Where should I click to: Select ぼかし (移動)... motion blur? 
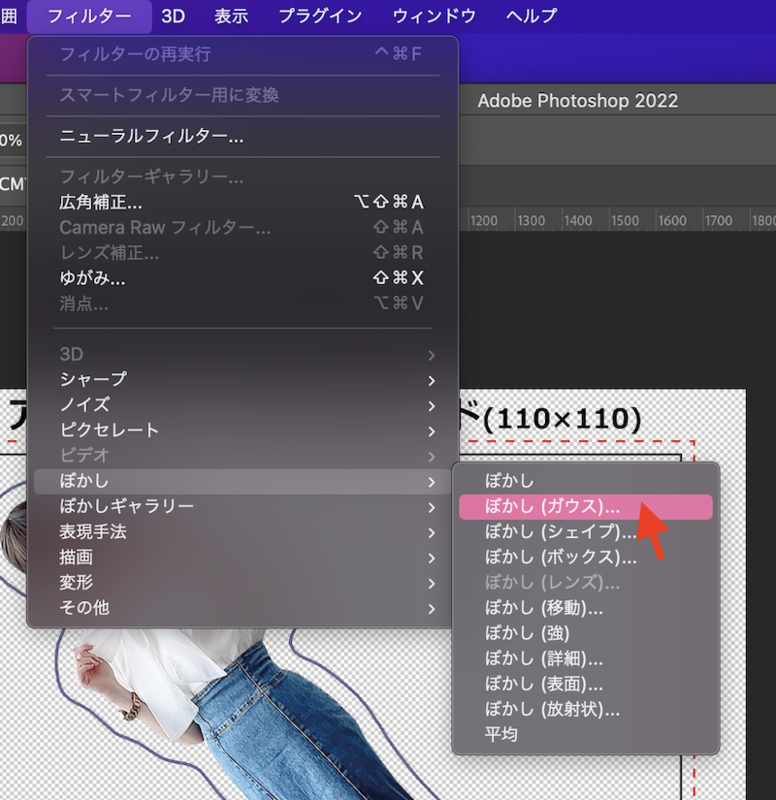pos(544,608)
